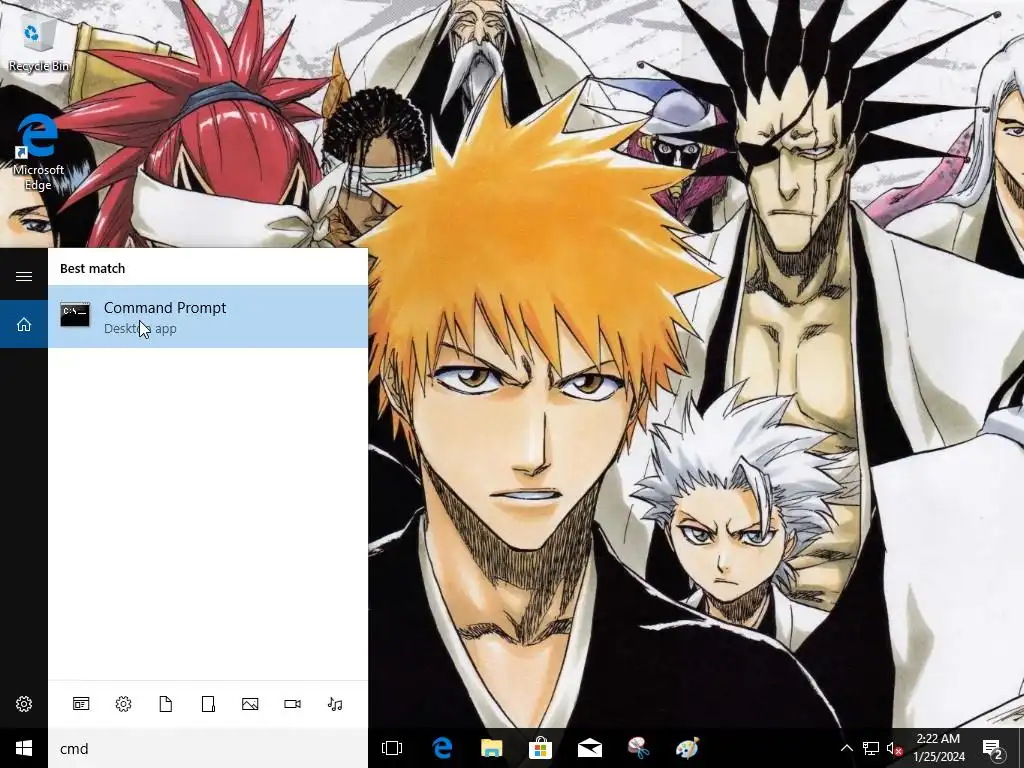Launch Microsoft Edge from the taskbar

coord(442,748)
